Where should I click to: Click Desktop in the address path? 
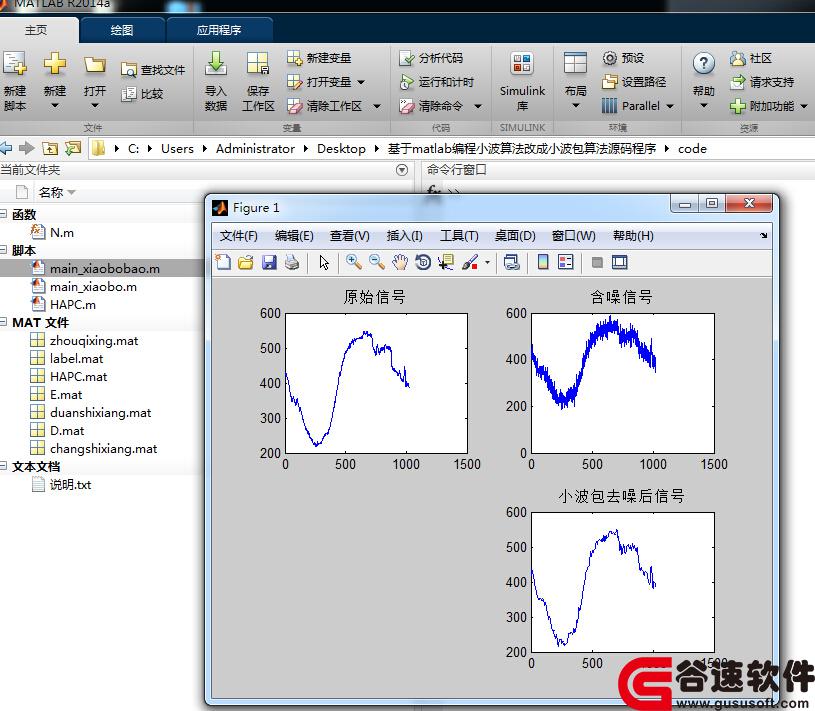[341, 149]
